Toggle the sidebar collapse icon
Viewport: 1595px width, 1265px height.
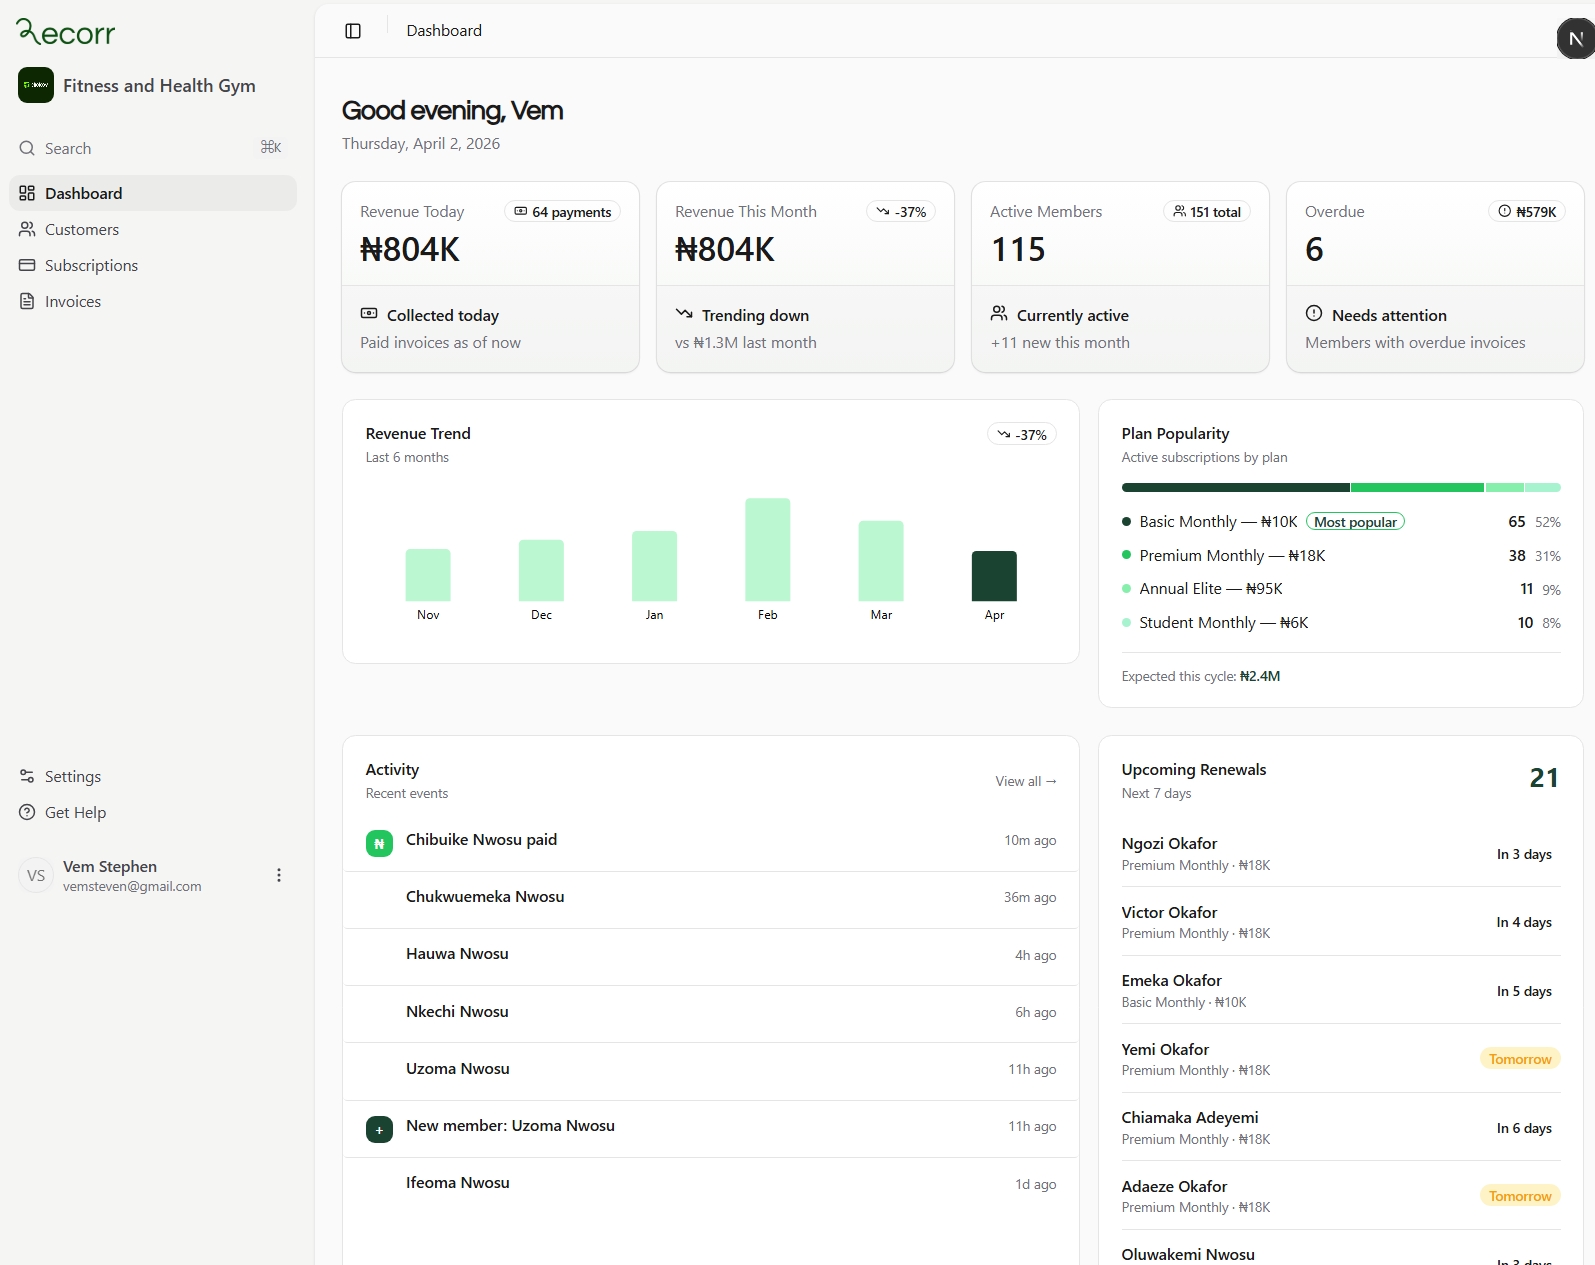point(353,31)
